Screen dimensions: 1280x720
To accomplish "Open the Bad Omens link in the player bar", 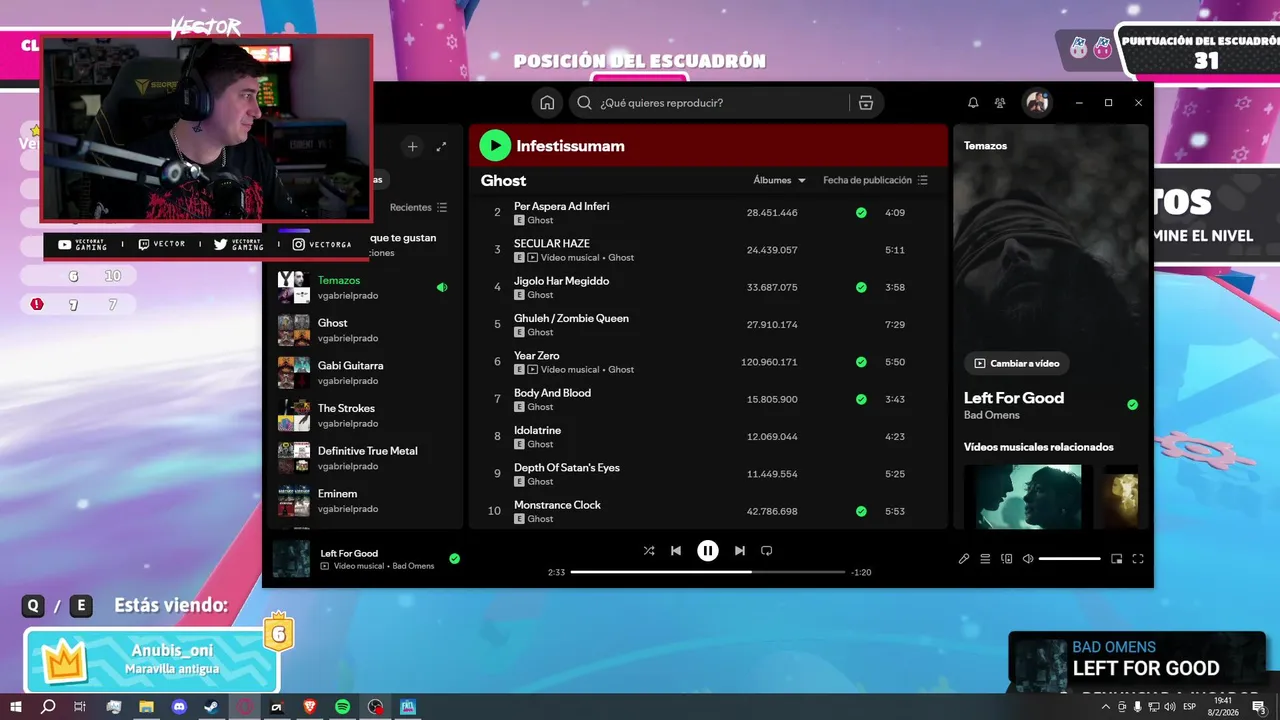I will (413, 566).
